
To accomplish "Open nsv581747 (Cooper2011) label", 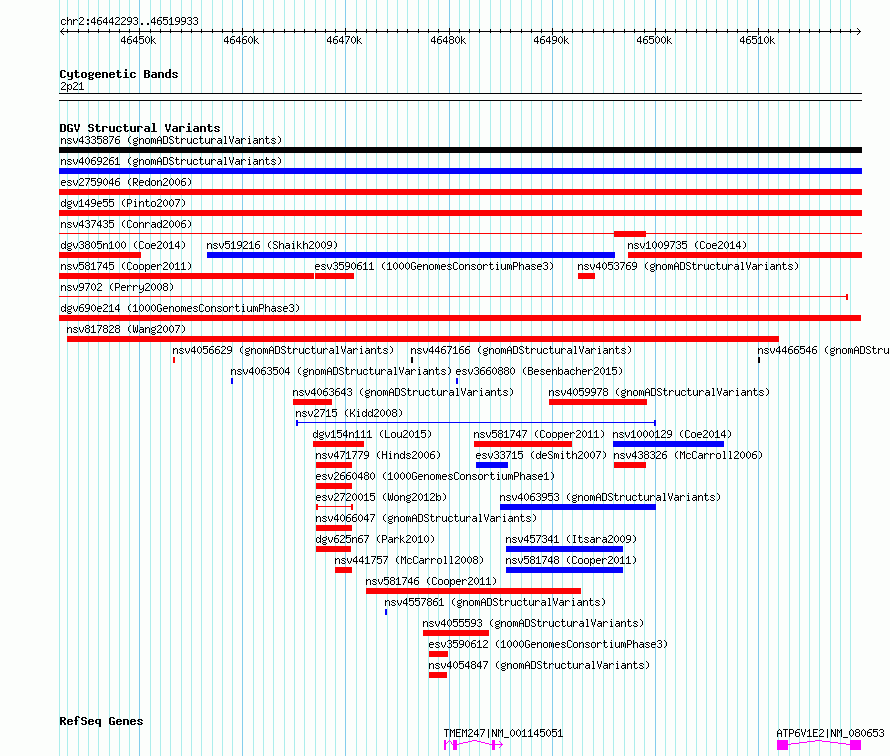I will (x=539, y=434).
